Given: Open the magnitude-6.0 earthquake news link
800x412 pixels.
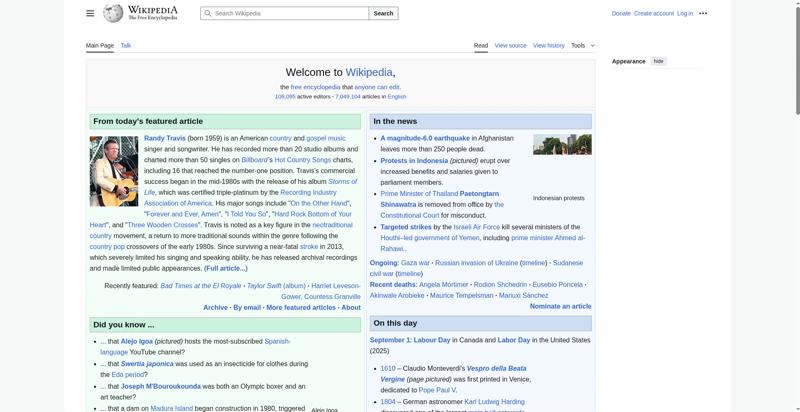Looking at the screenshot, I should point(425,138).
